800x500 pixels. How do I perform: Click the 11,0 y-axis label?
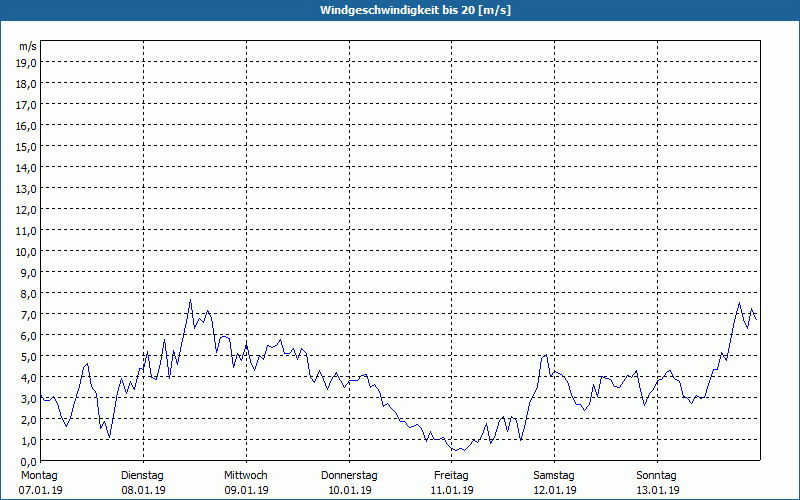click(x=27, y=231)
